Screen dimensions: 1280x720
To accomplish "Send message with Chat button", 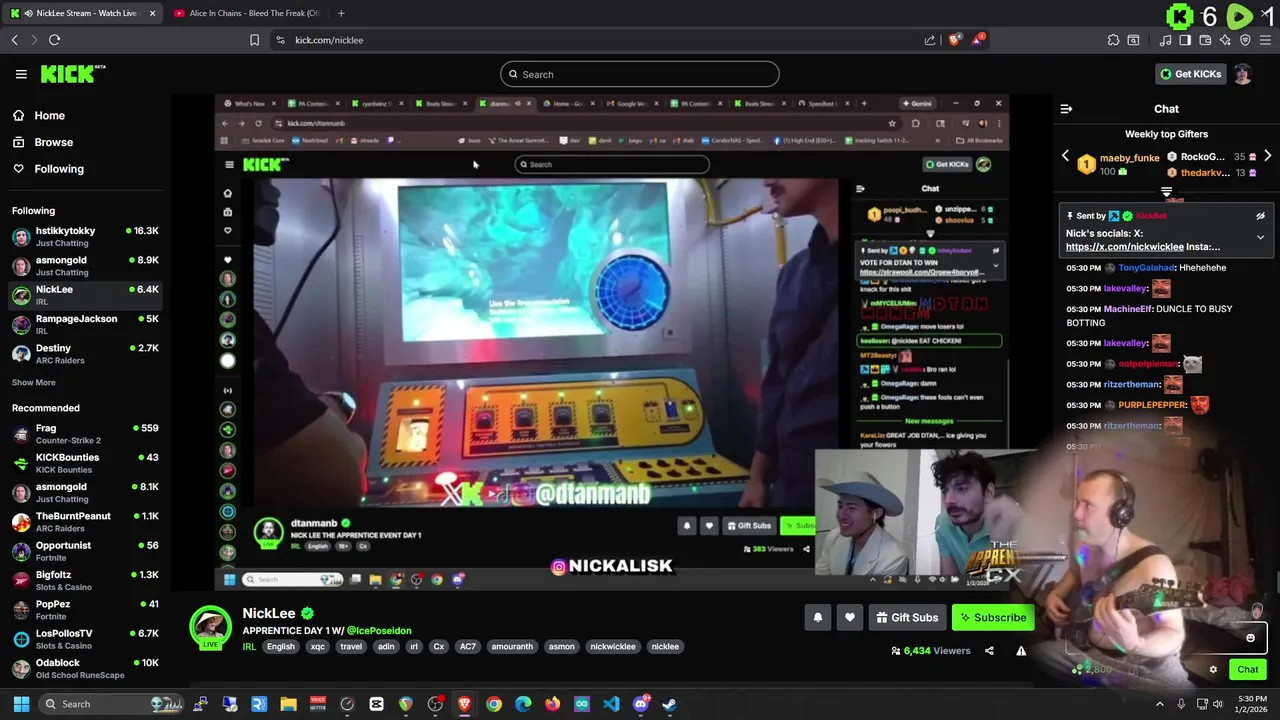I will [1248, 670].
